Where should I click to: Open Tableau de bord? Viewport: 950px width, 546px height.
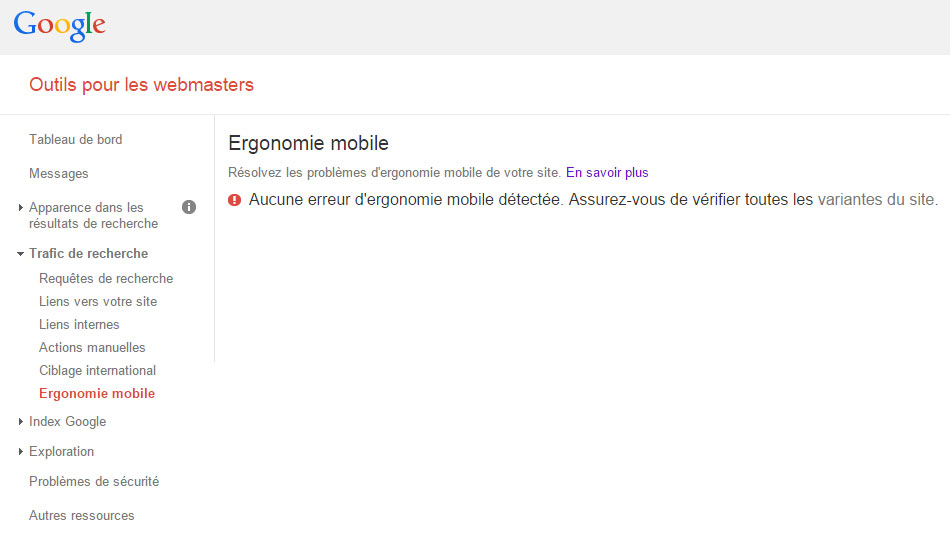(76, 139)
